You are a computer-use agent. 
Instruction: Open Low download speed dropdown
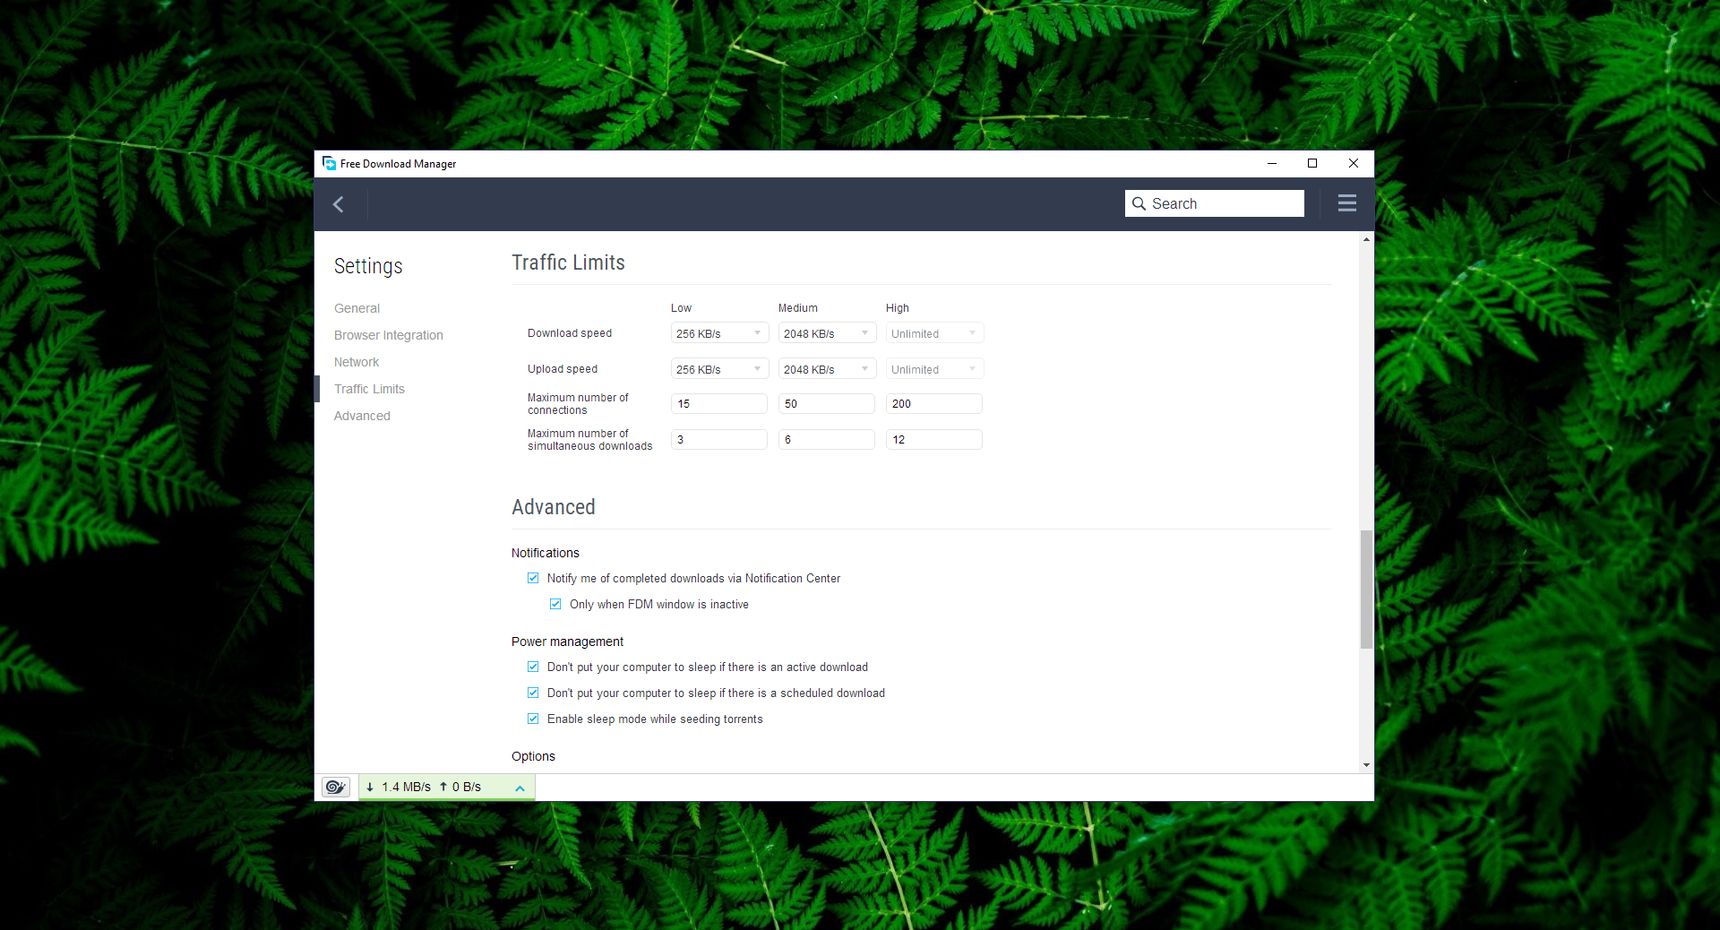coord(719,333)
